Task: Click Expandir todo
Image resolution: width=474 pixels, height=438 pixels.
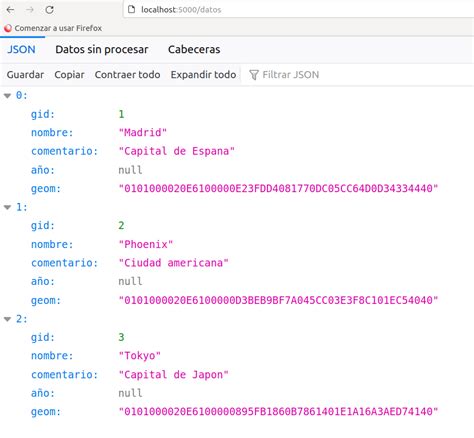Action: (x=203, y=75)
